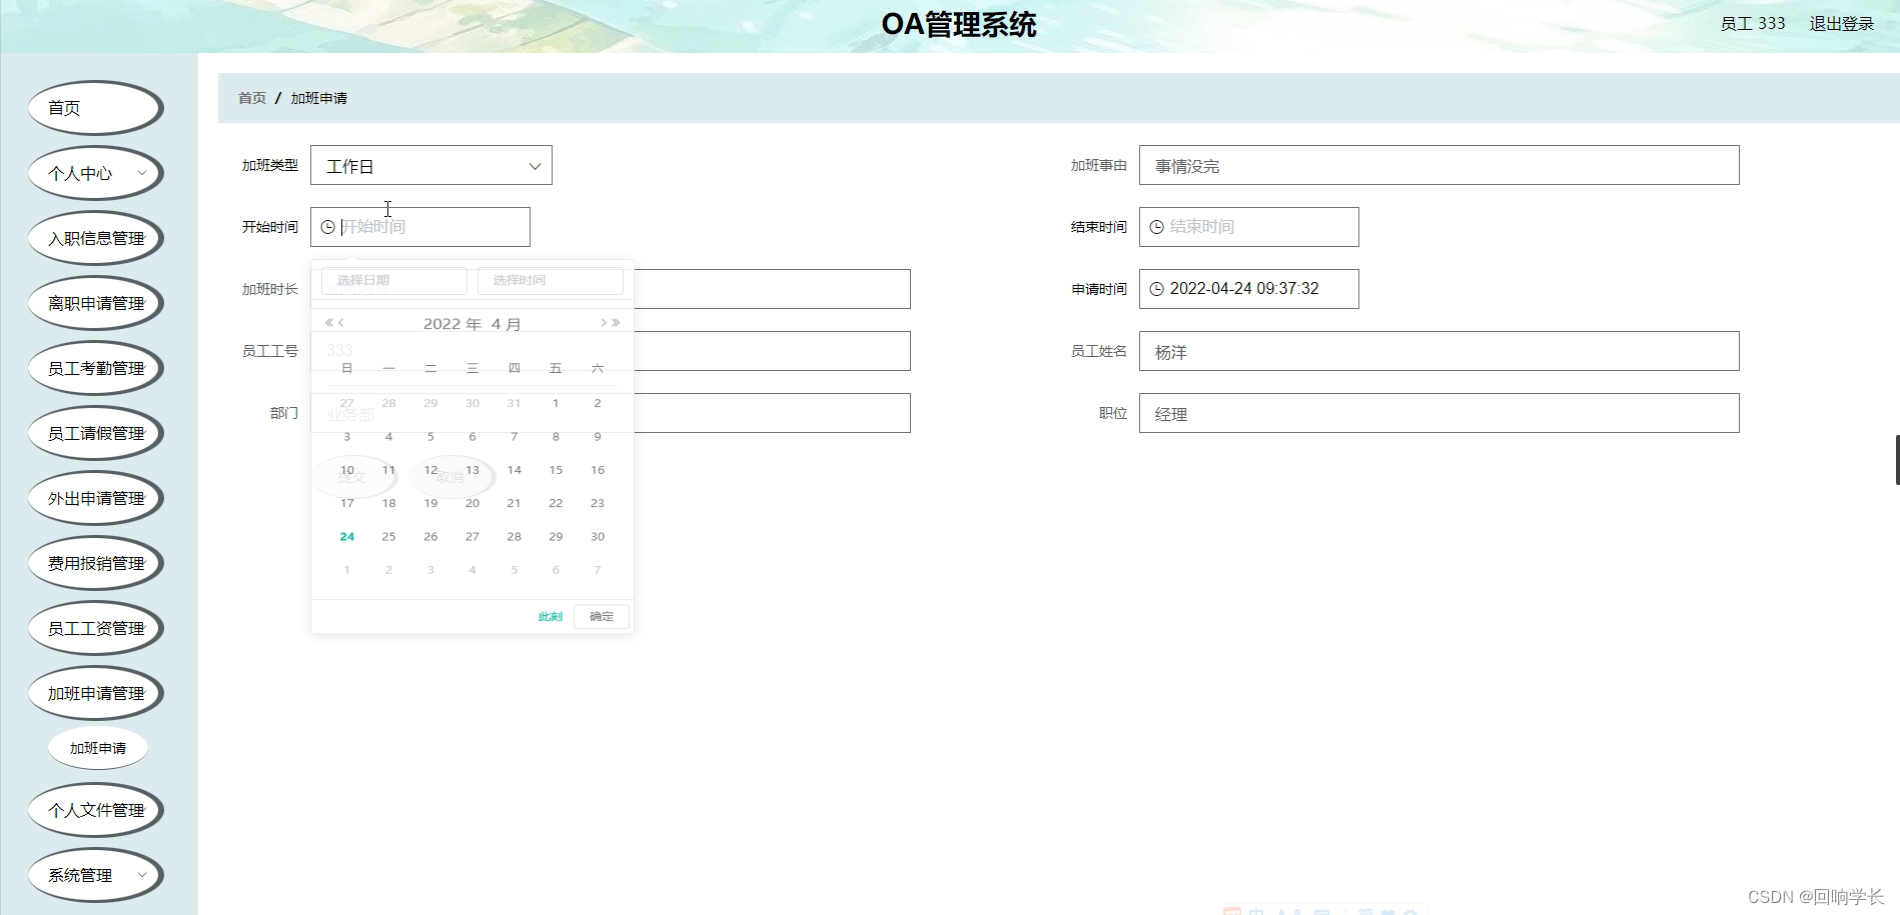Click 首页 in the breadcrumb

pos(250,98)
